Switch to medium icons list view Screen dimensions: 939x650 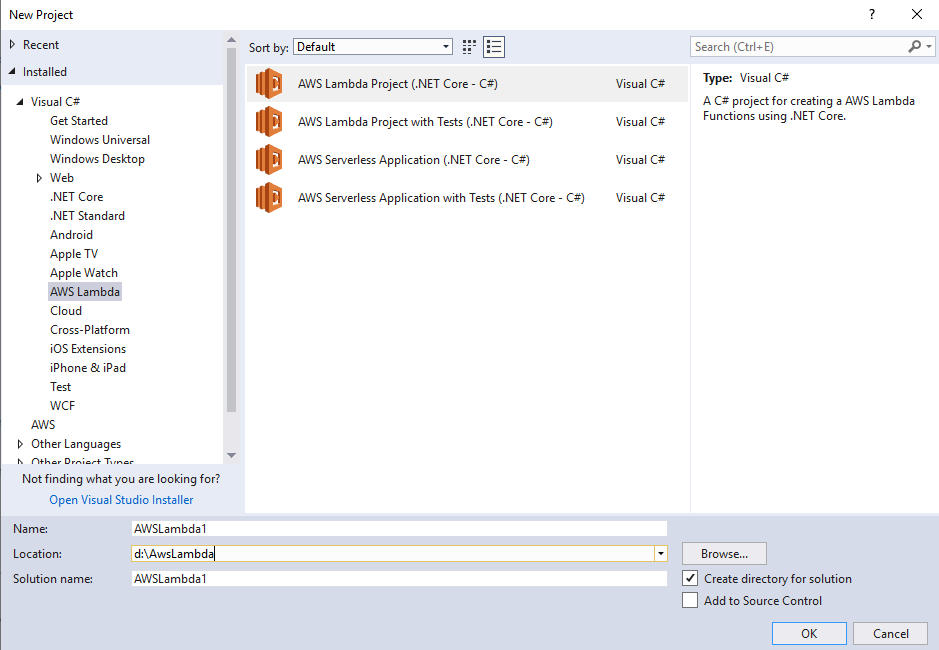coord(494,47)
